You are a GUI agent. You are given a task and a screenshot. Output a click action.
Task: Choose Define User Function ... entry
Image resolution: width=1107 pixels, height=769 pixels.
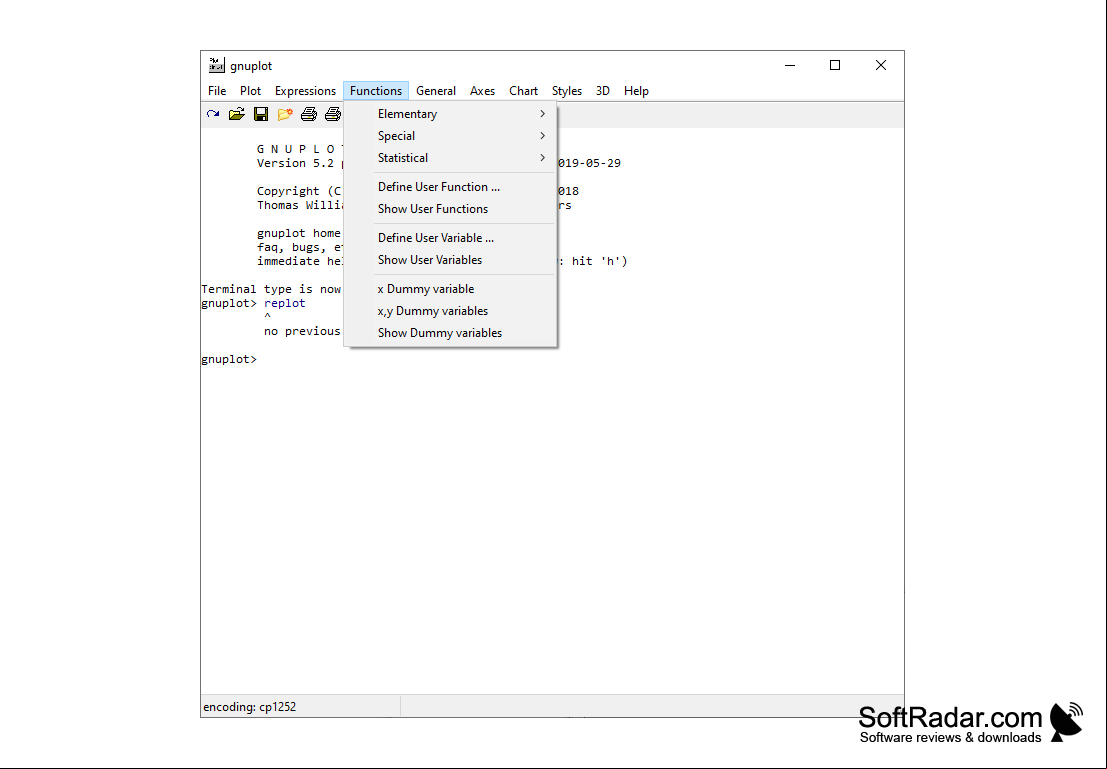pyautogui.click(x=450, y=187)
